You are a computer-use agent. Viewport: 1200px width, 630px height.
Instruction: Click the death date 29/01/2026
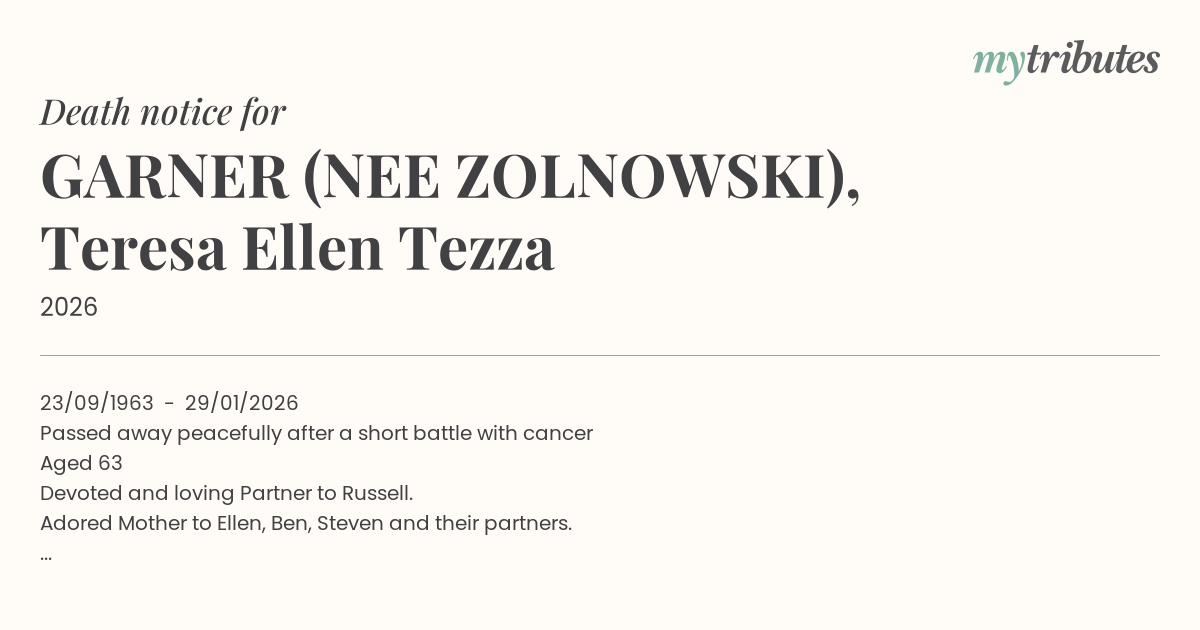tap(241, 403)
